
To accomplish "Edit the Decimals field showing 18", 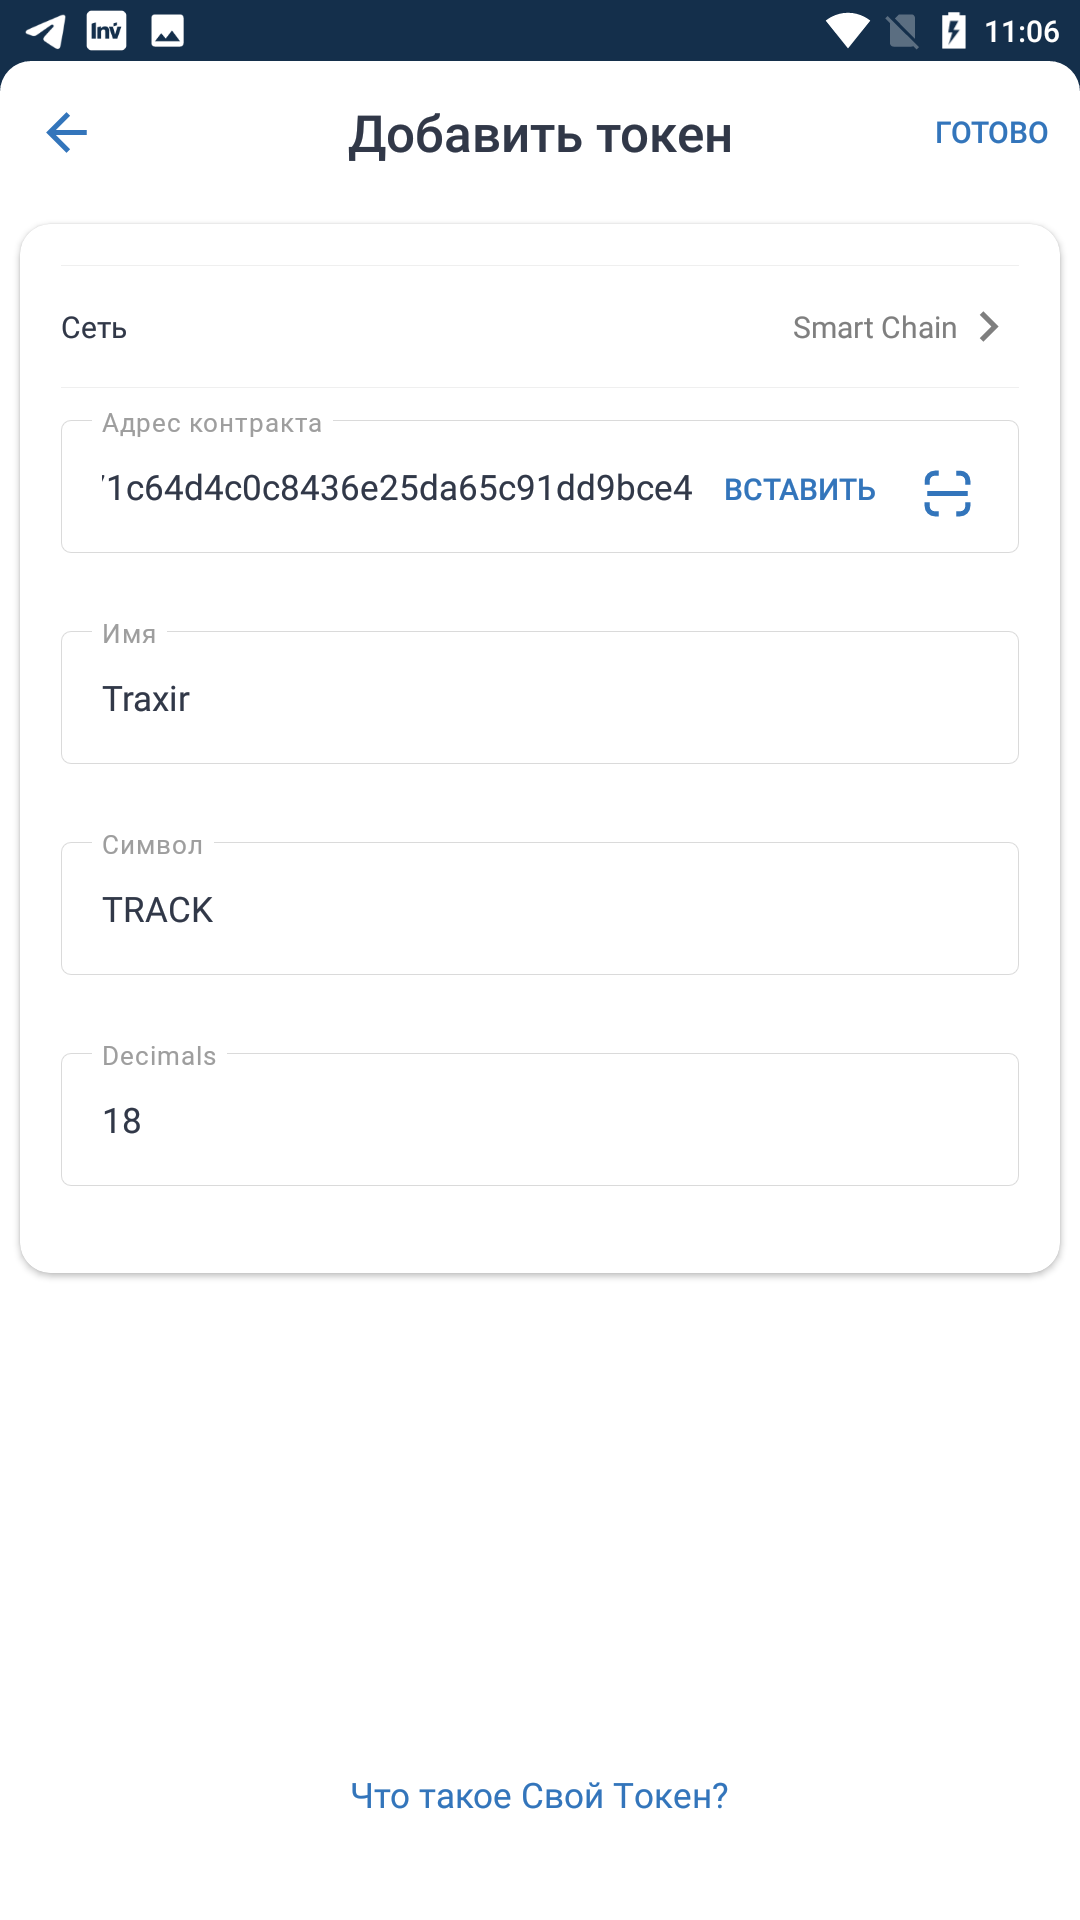I will click(x=540, y=1119).
